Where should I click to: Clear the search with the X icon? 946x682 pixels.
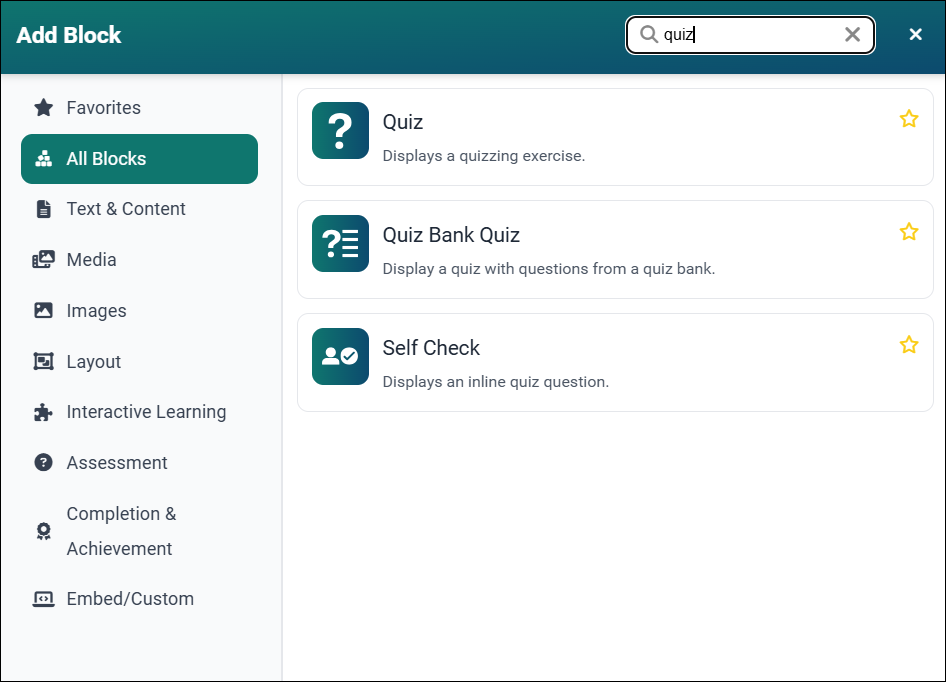click(x=852, y=34)
